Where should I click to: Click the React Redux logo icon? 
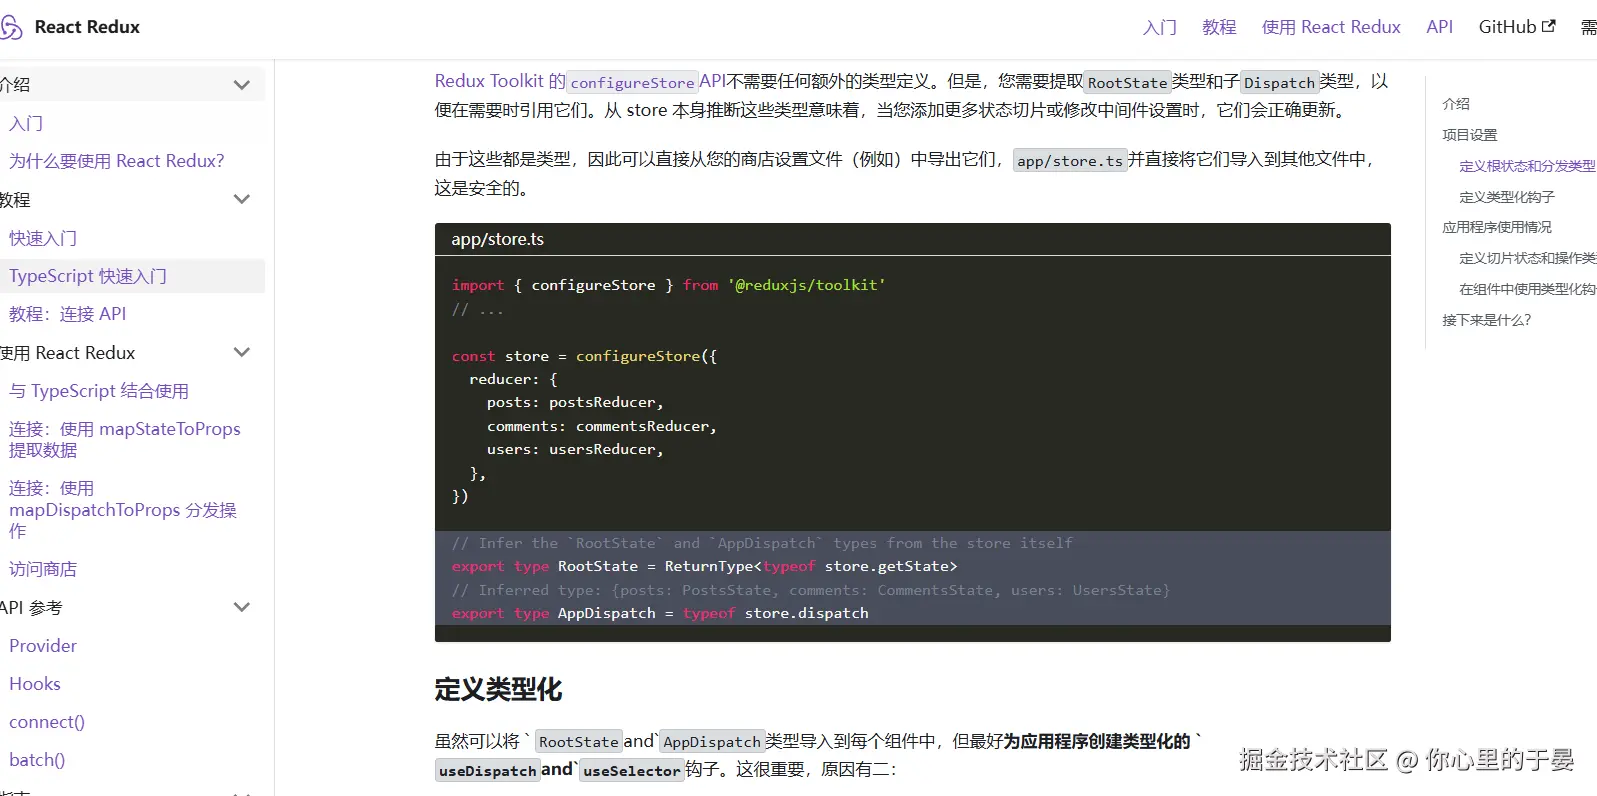(10, 27)
